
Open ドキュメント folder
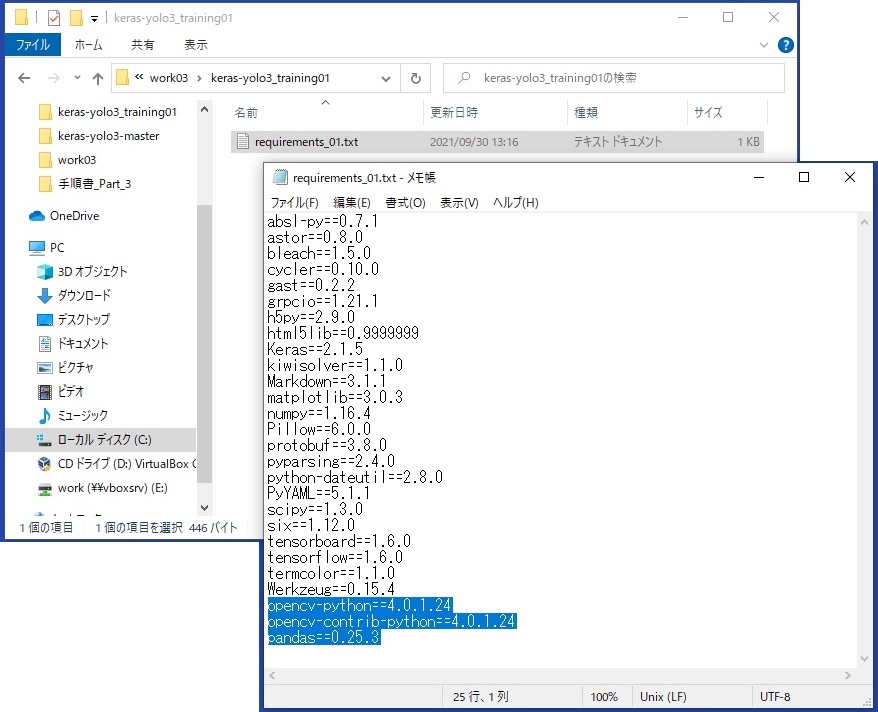point(82,344)
